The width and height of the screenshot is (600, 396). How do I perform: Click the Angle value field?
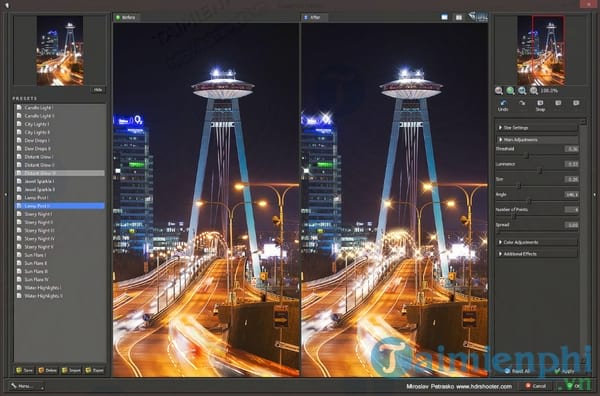571,194
